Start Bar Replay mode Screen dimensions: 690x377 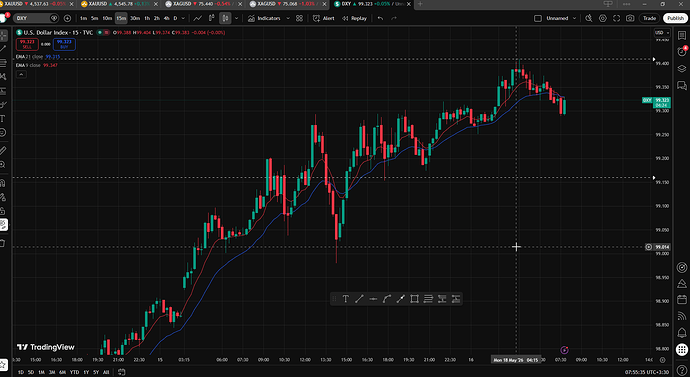click(x=354, y=18)
